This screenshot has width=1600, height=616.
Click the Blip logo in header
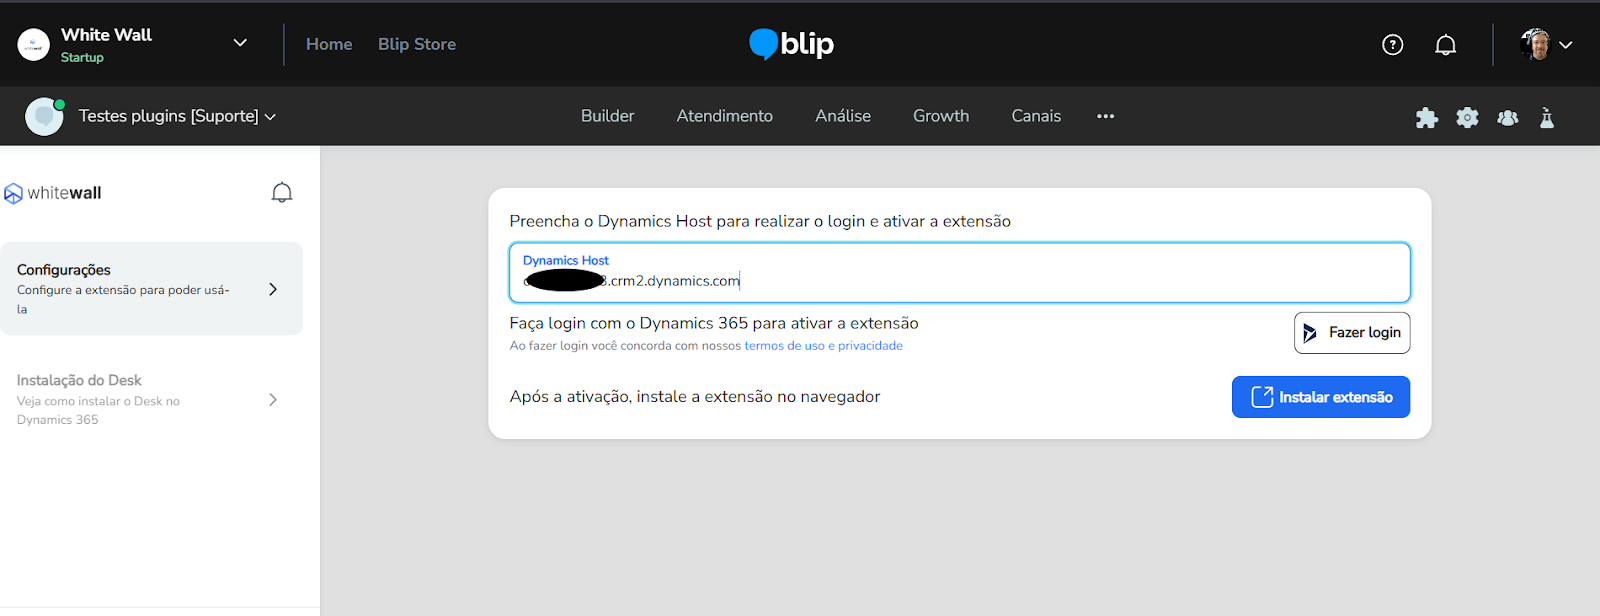(791, 44)
